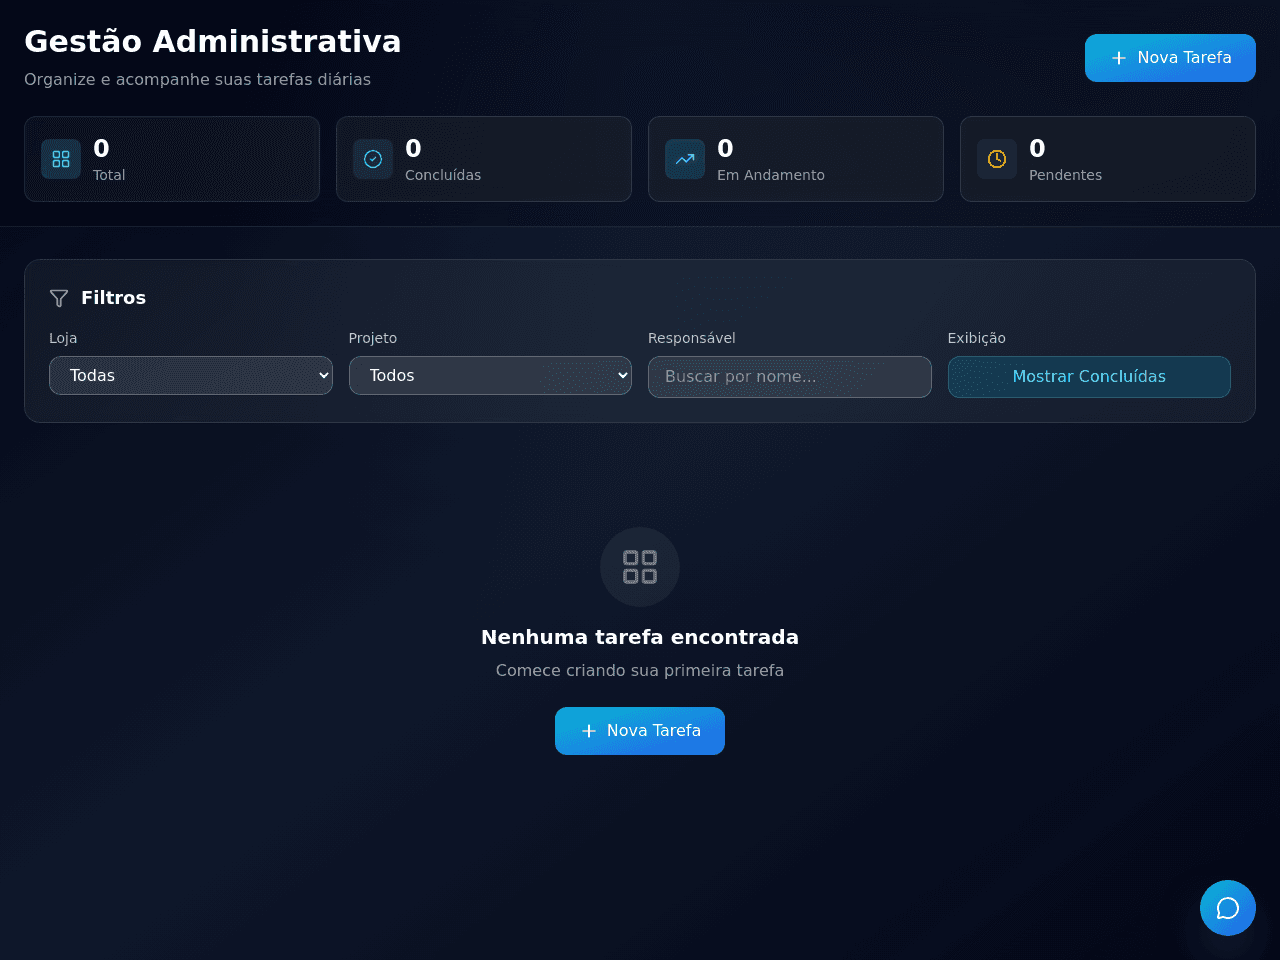Click the Em Andamento trend icon
The height and width of the screenshot is (960, 1280).
pos(685,159)
